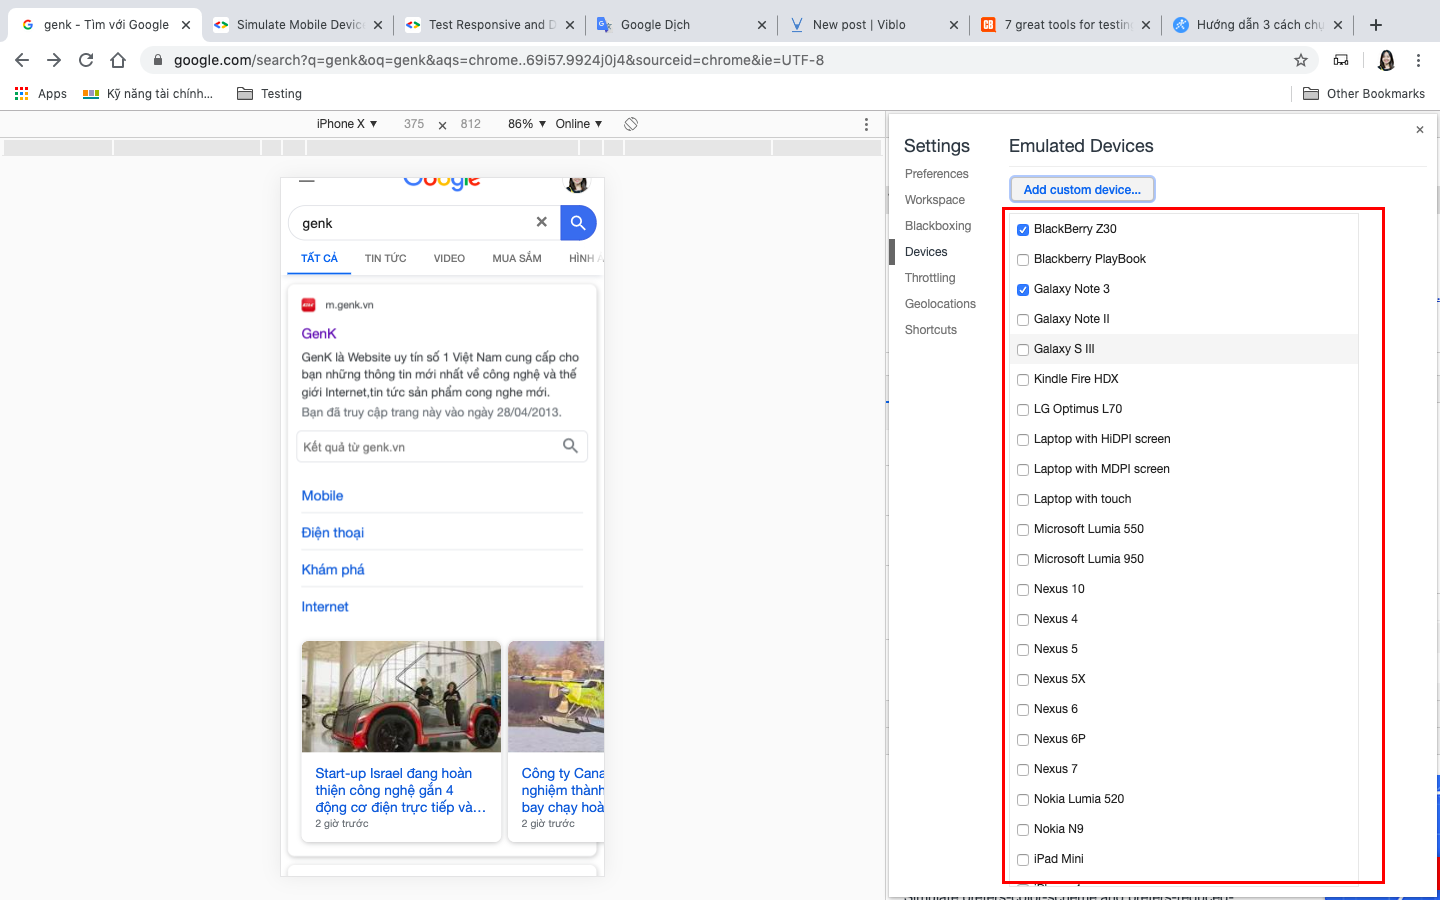The width and height of the screenshot is (1440, 900).
Task: Open the browser home page
Action: click(118, 60)
